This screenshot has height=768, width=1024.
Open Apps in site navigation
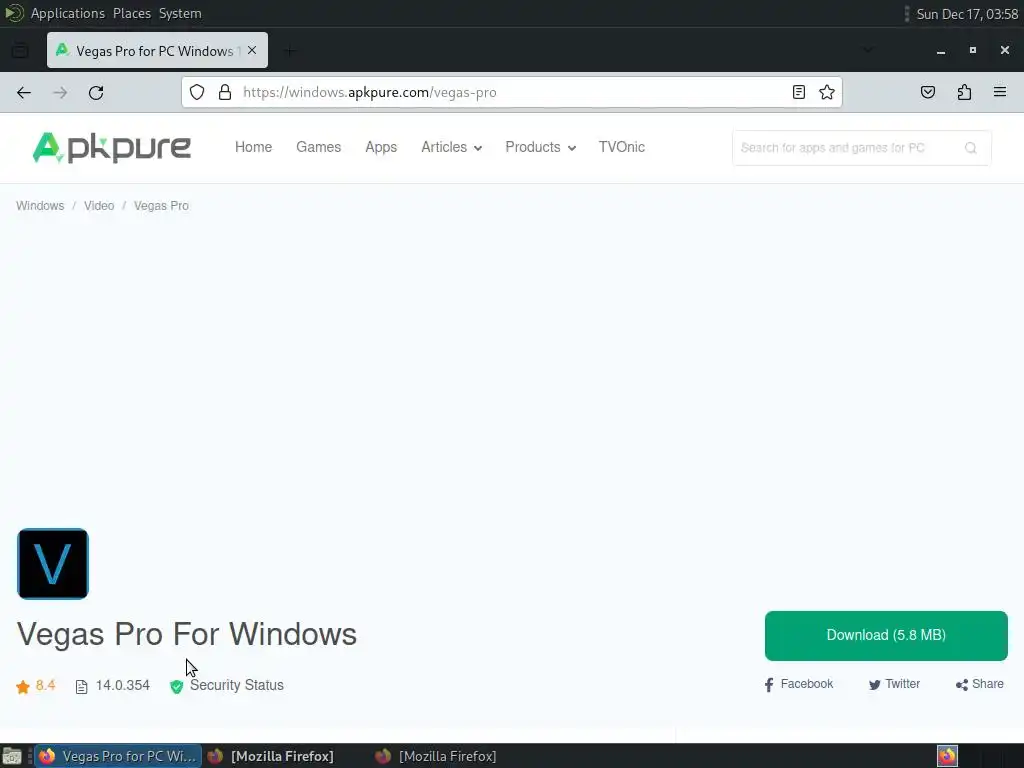[x=381, y=148]
